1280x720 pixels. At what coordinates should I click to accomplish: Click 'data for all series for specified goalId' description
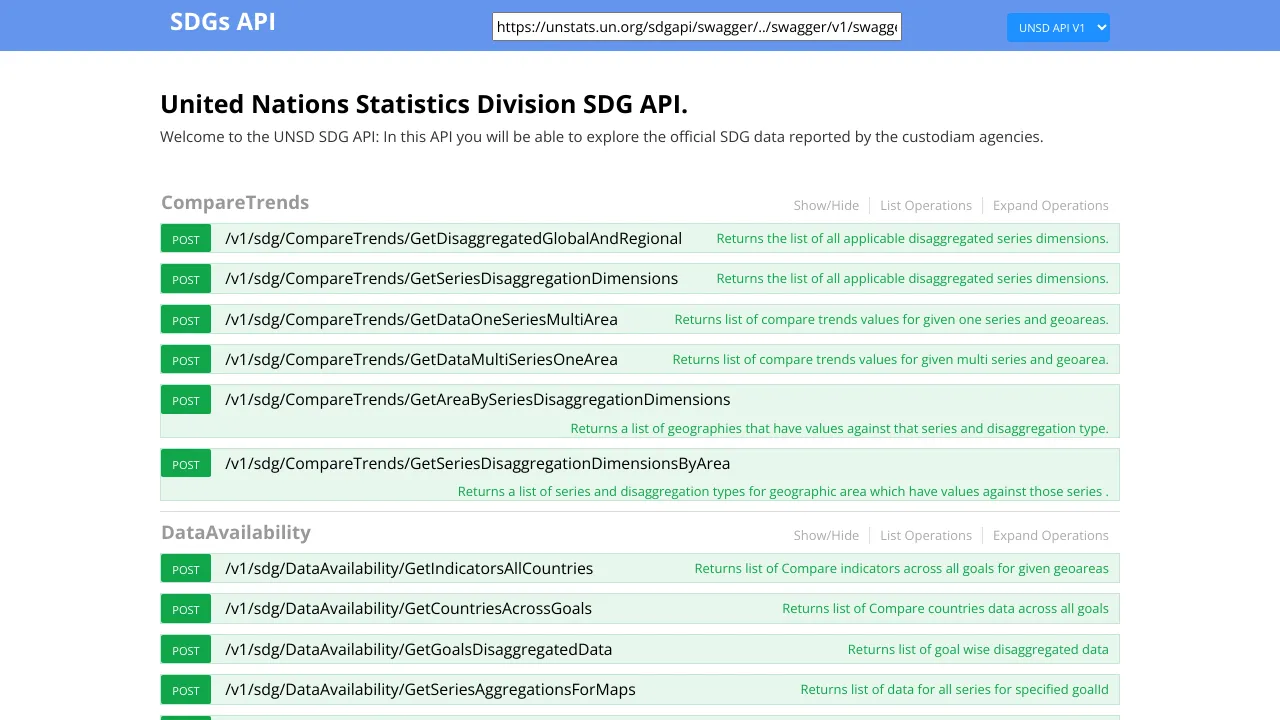(x=954, y=689)
